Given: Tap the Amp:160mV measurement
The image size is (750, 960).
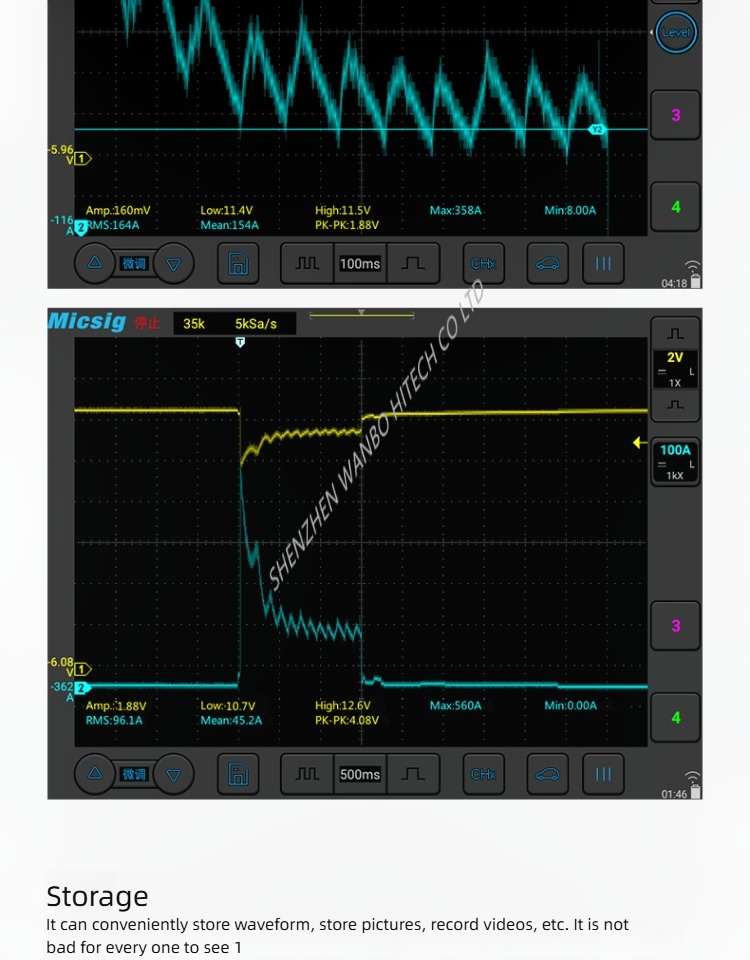Looking at the screenshot, I should tap(118, 211).
